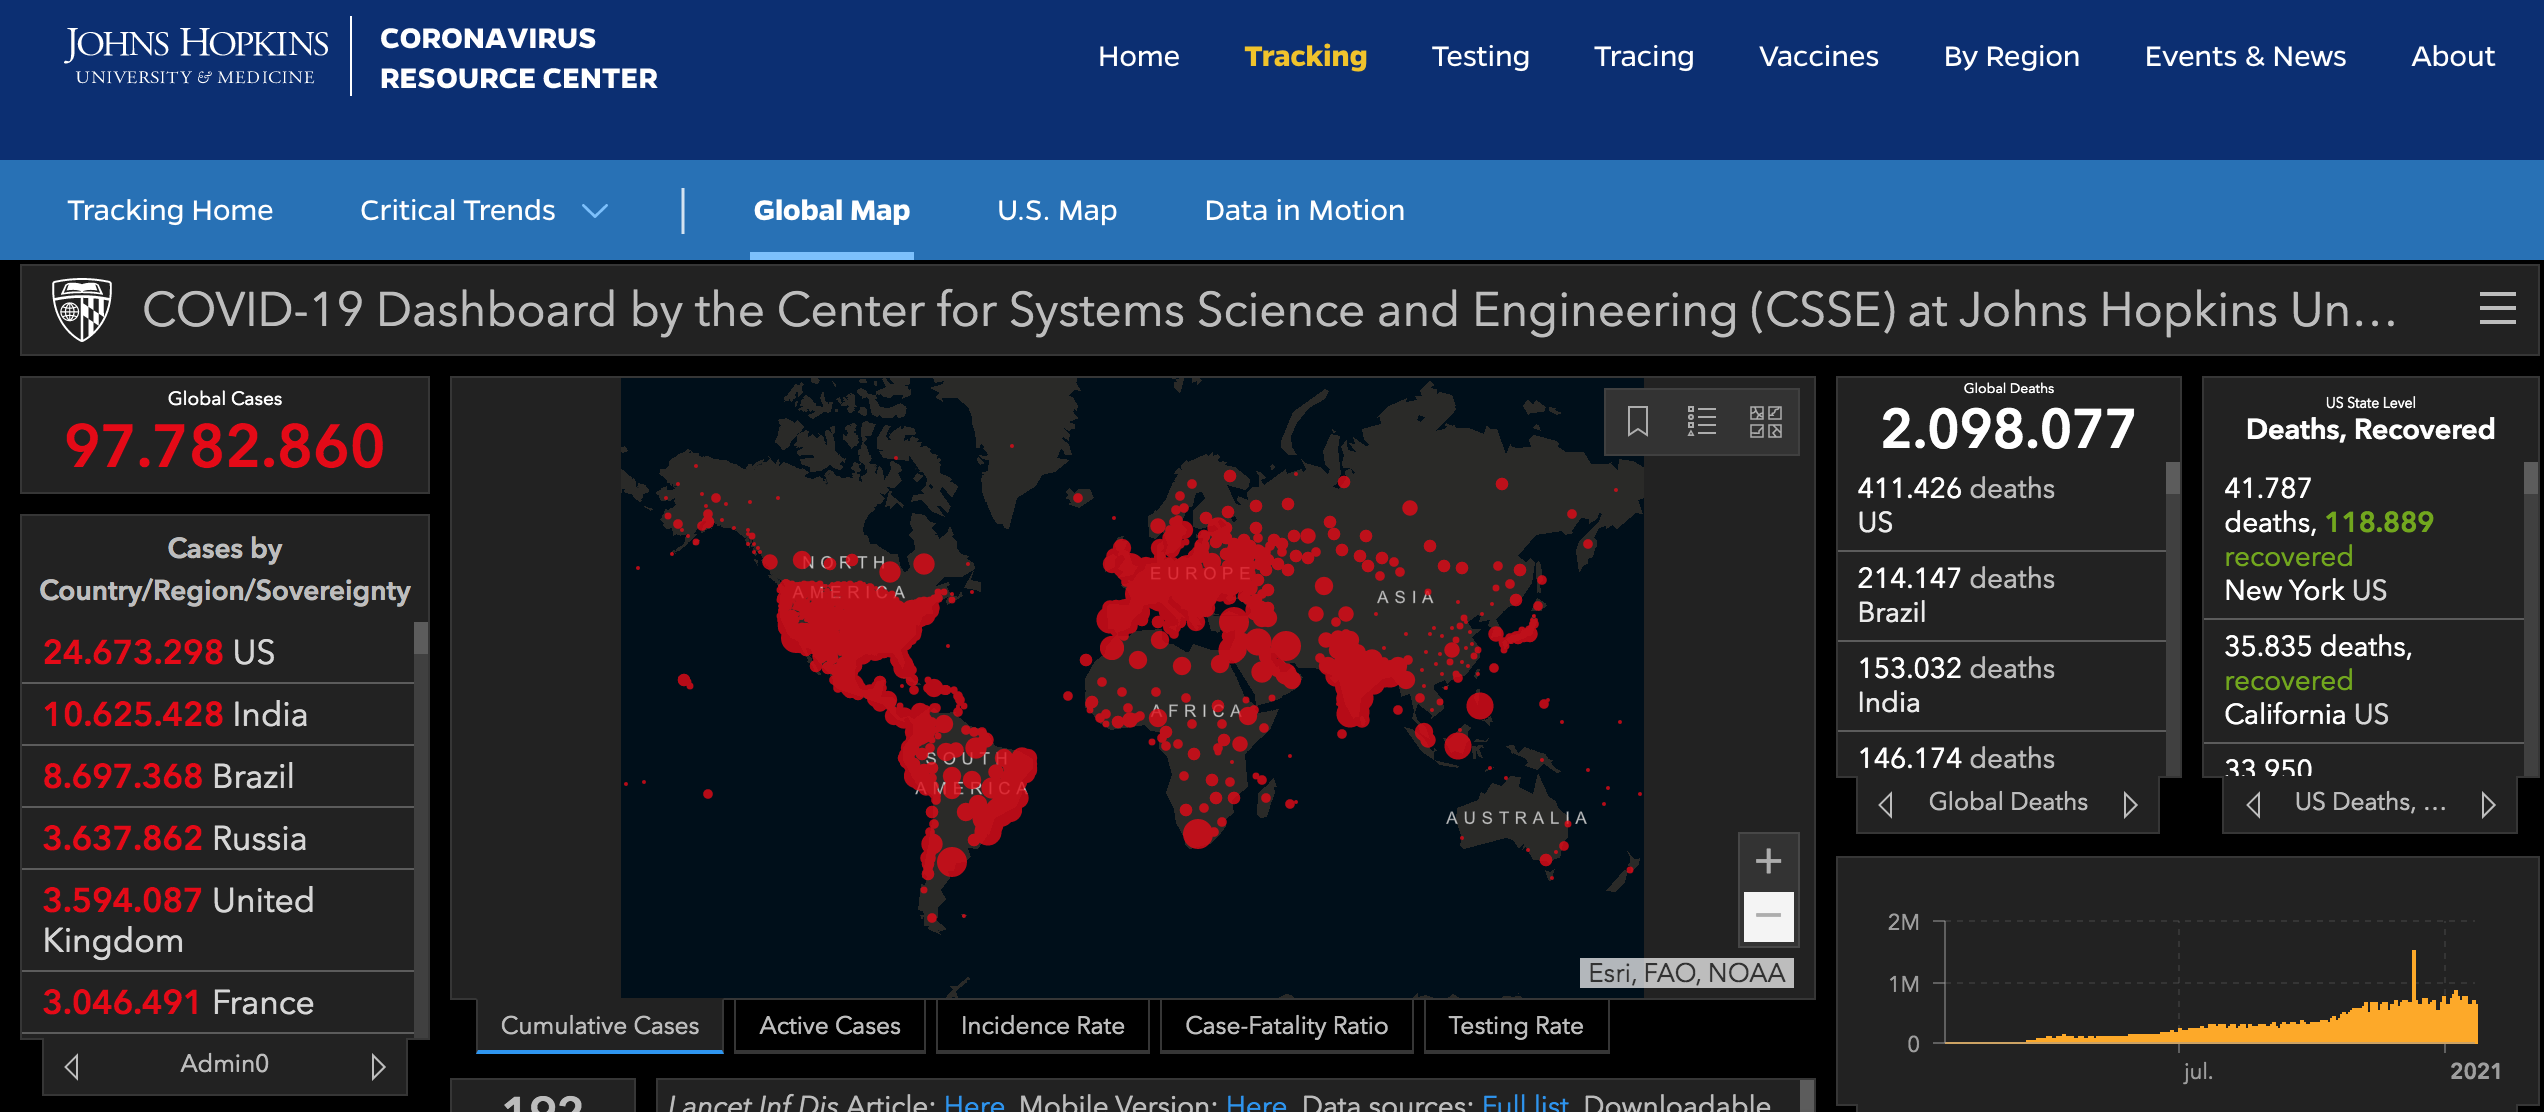Click next arrow beside US Deaths

[2488, 804]
